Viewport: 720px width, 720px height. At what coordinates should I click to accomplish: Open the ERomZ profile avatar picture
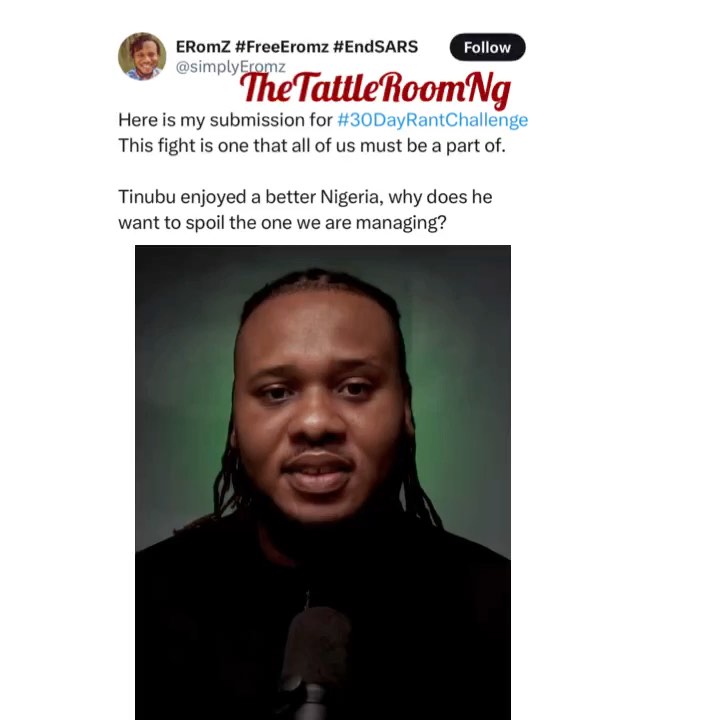tap(142, 56)
